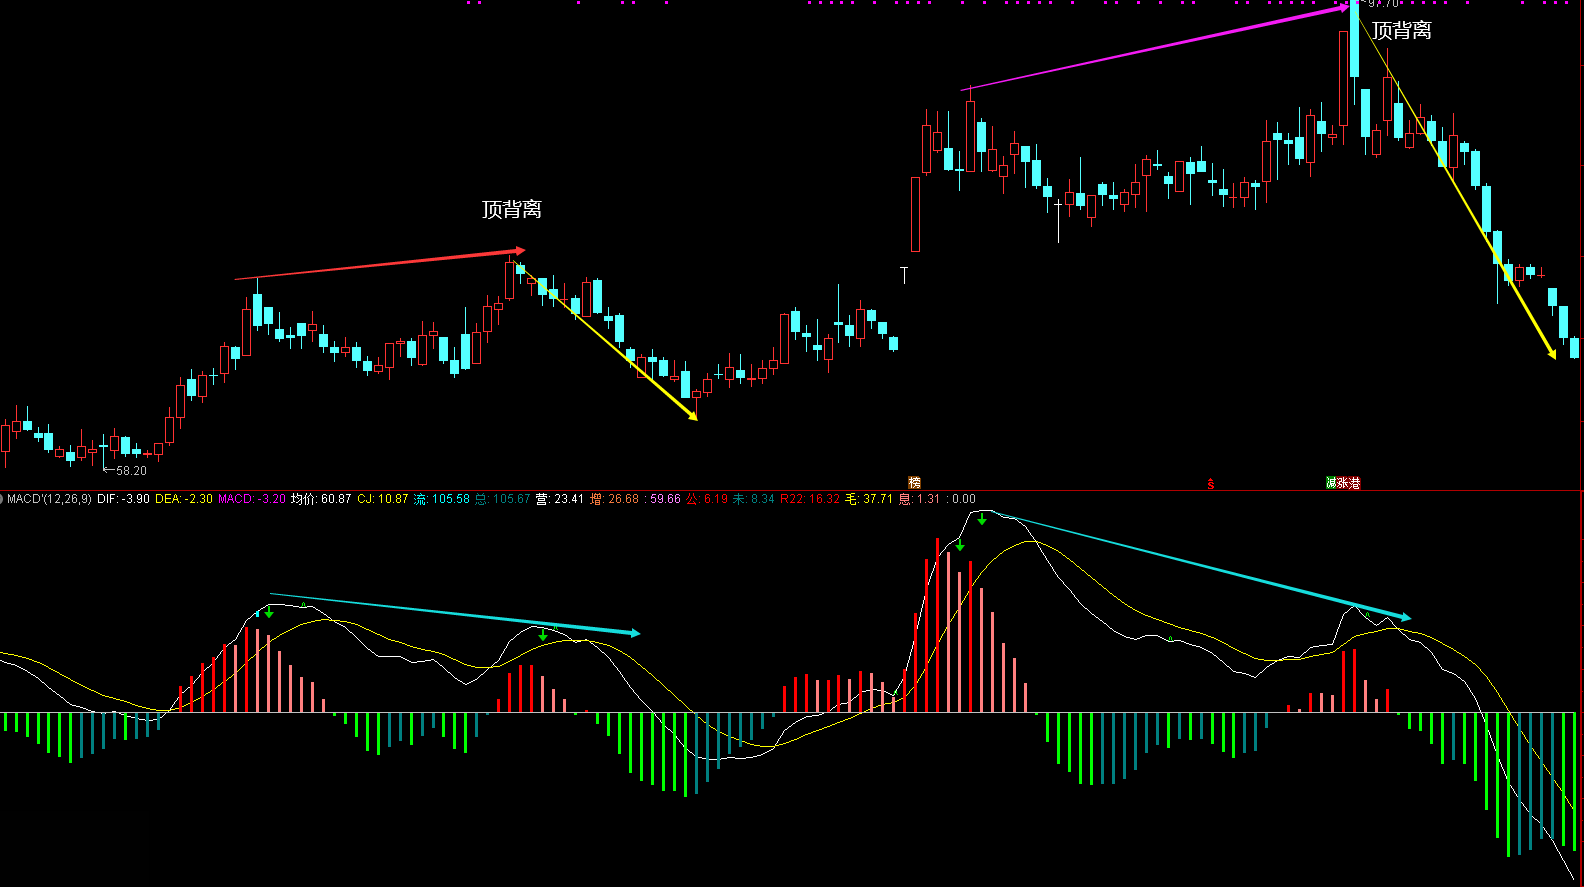Click the orange 榜 marker below the chart
Image resolution: width=1584 pixels, height=887 pixels.
(x=914, y=483)
